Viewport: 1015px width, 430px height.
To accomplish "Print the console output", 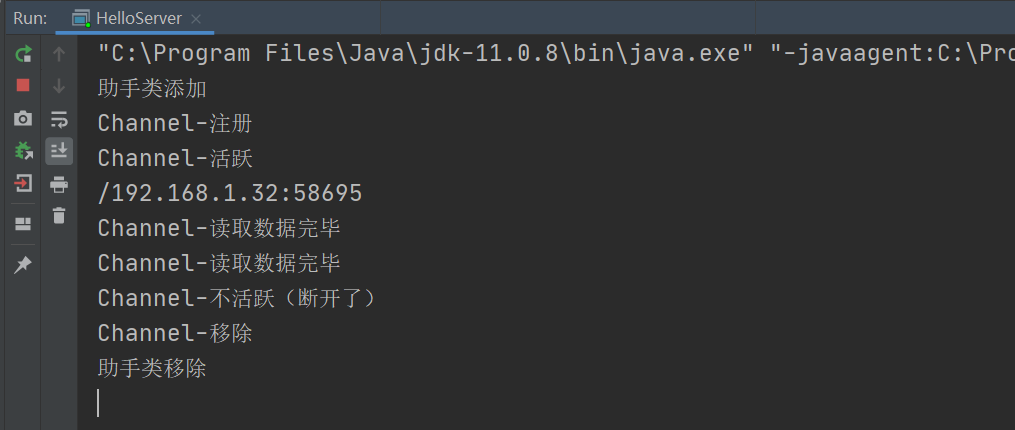I will pyautogui.click(x=59, y=184).
